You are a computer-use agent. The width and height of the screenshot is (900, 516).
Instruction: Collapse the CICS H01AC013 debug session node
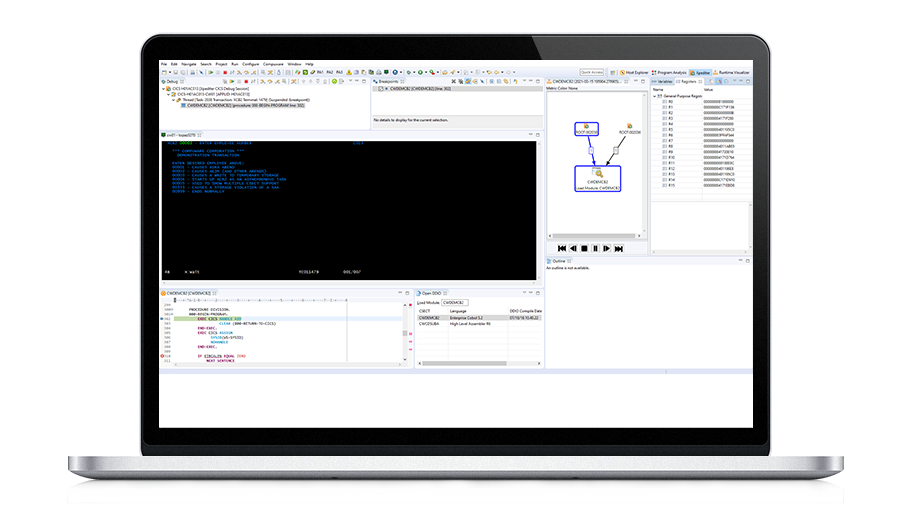coord(165,89)
